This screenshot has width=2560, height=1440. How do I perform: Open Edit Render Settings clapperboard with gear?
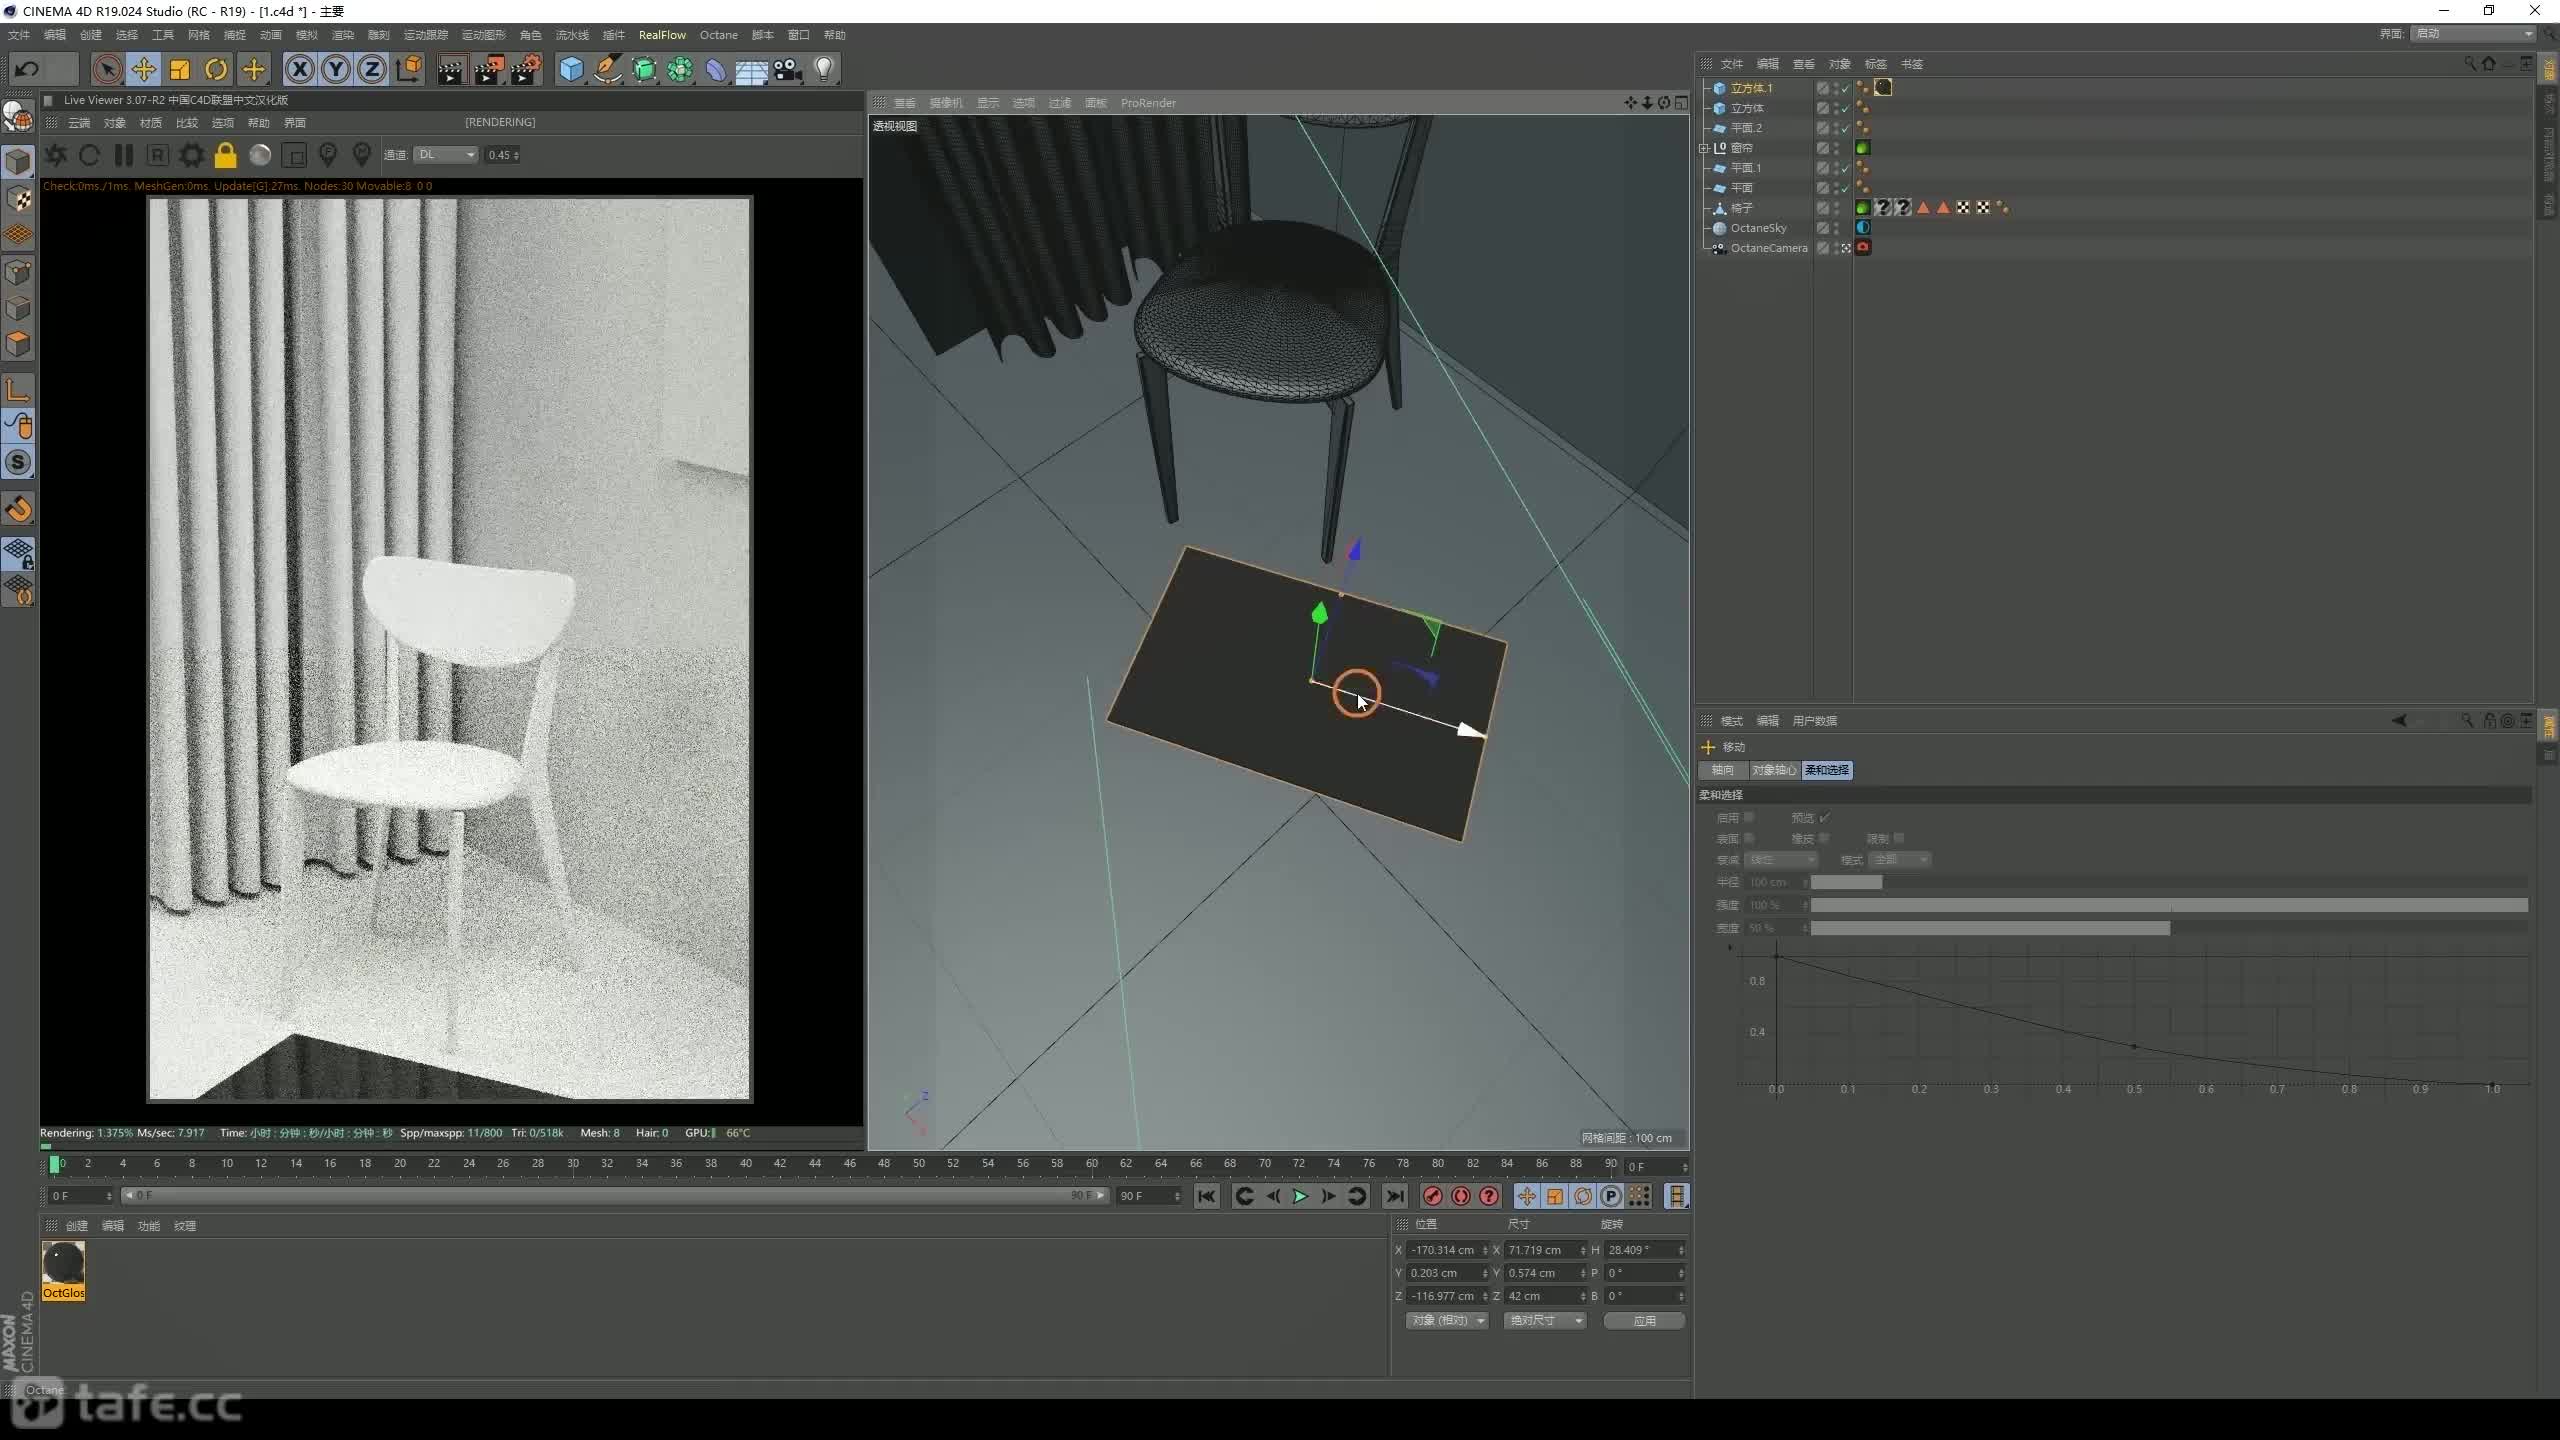(526, 69)
